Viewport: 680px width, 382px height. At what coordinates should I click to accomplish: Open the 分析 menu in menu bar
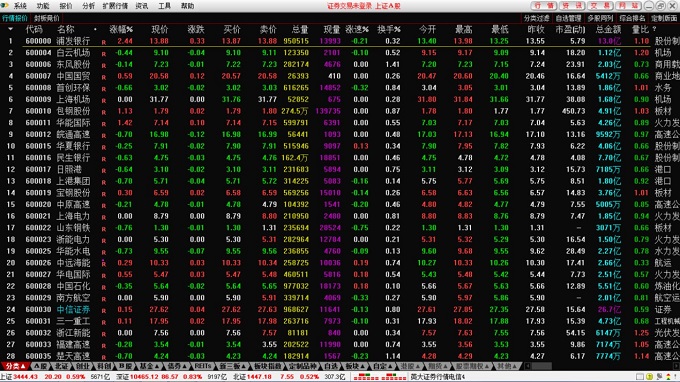88,6
